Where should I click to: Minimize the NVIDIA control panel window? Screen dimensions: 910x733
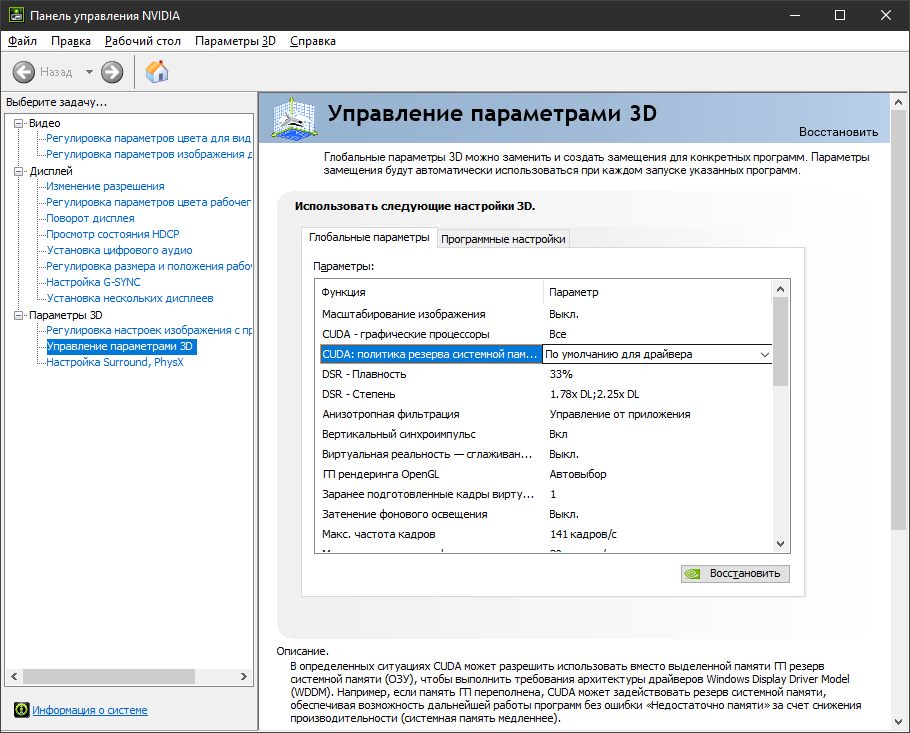click(x=795, y=15)
